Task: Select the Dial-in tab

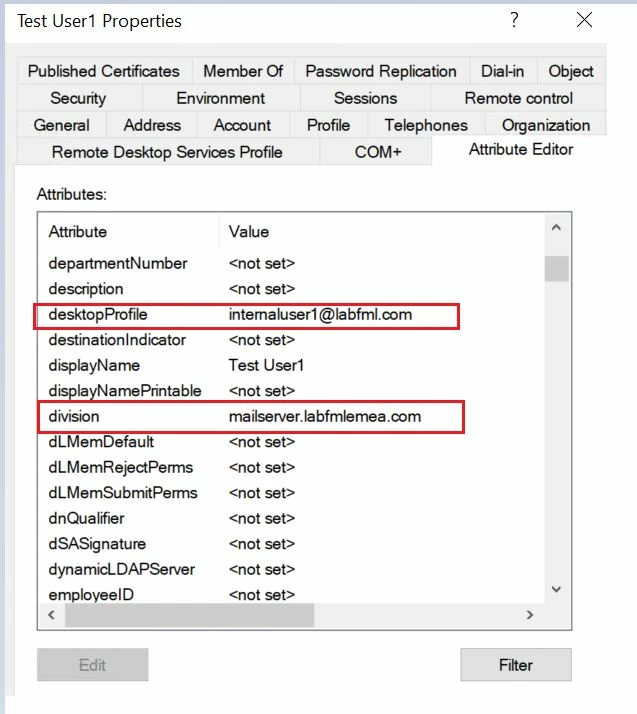Action: coord(503,71)
